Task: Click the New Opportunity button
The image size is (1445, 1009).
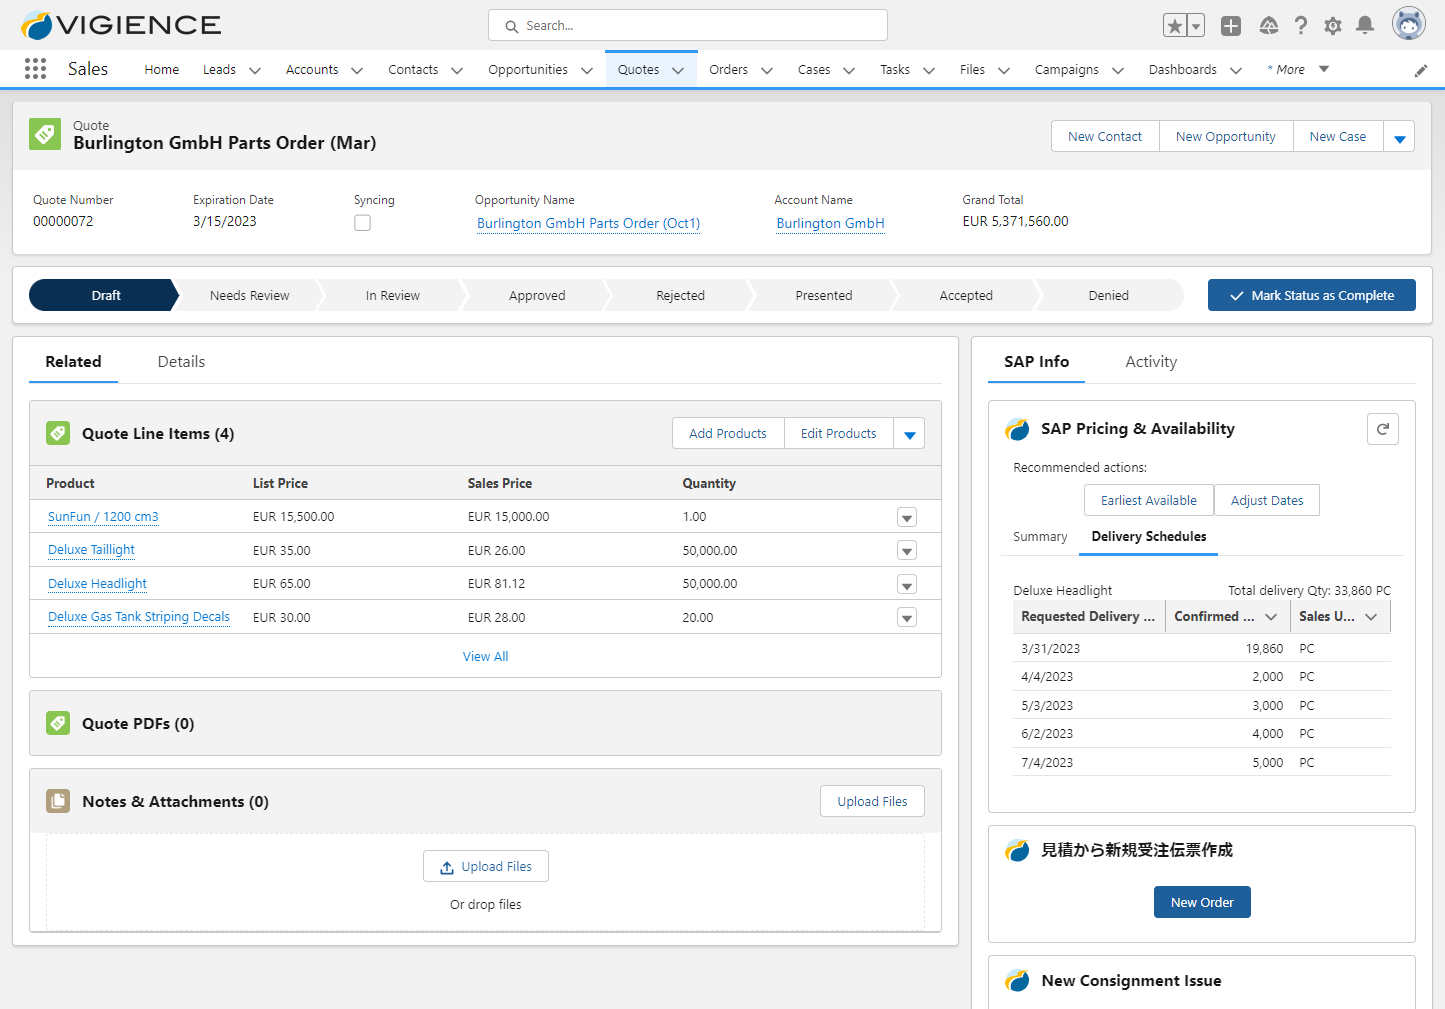Action: pyautogui.click(x=1226, y=137)
